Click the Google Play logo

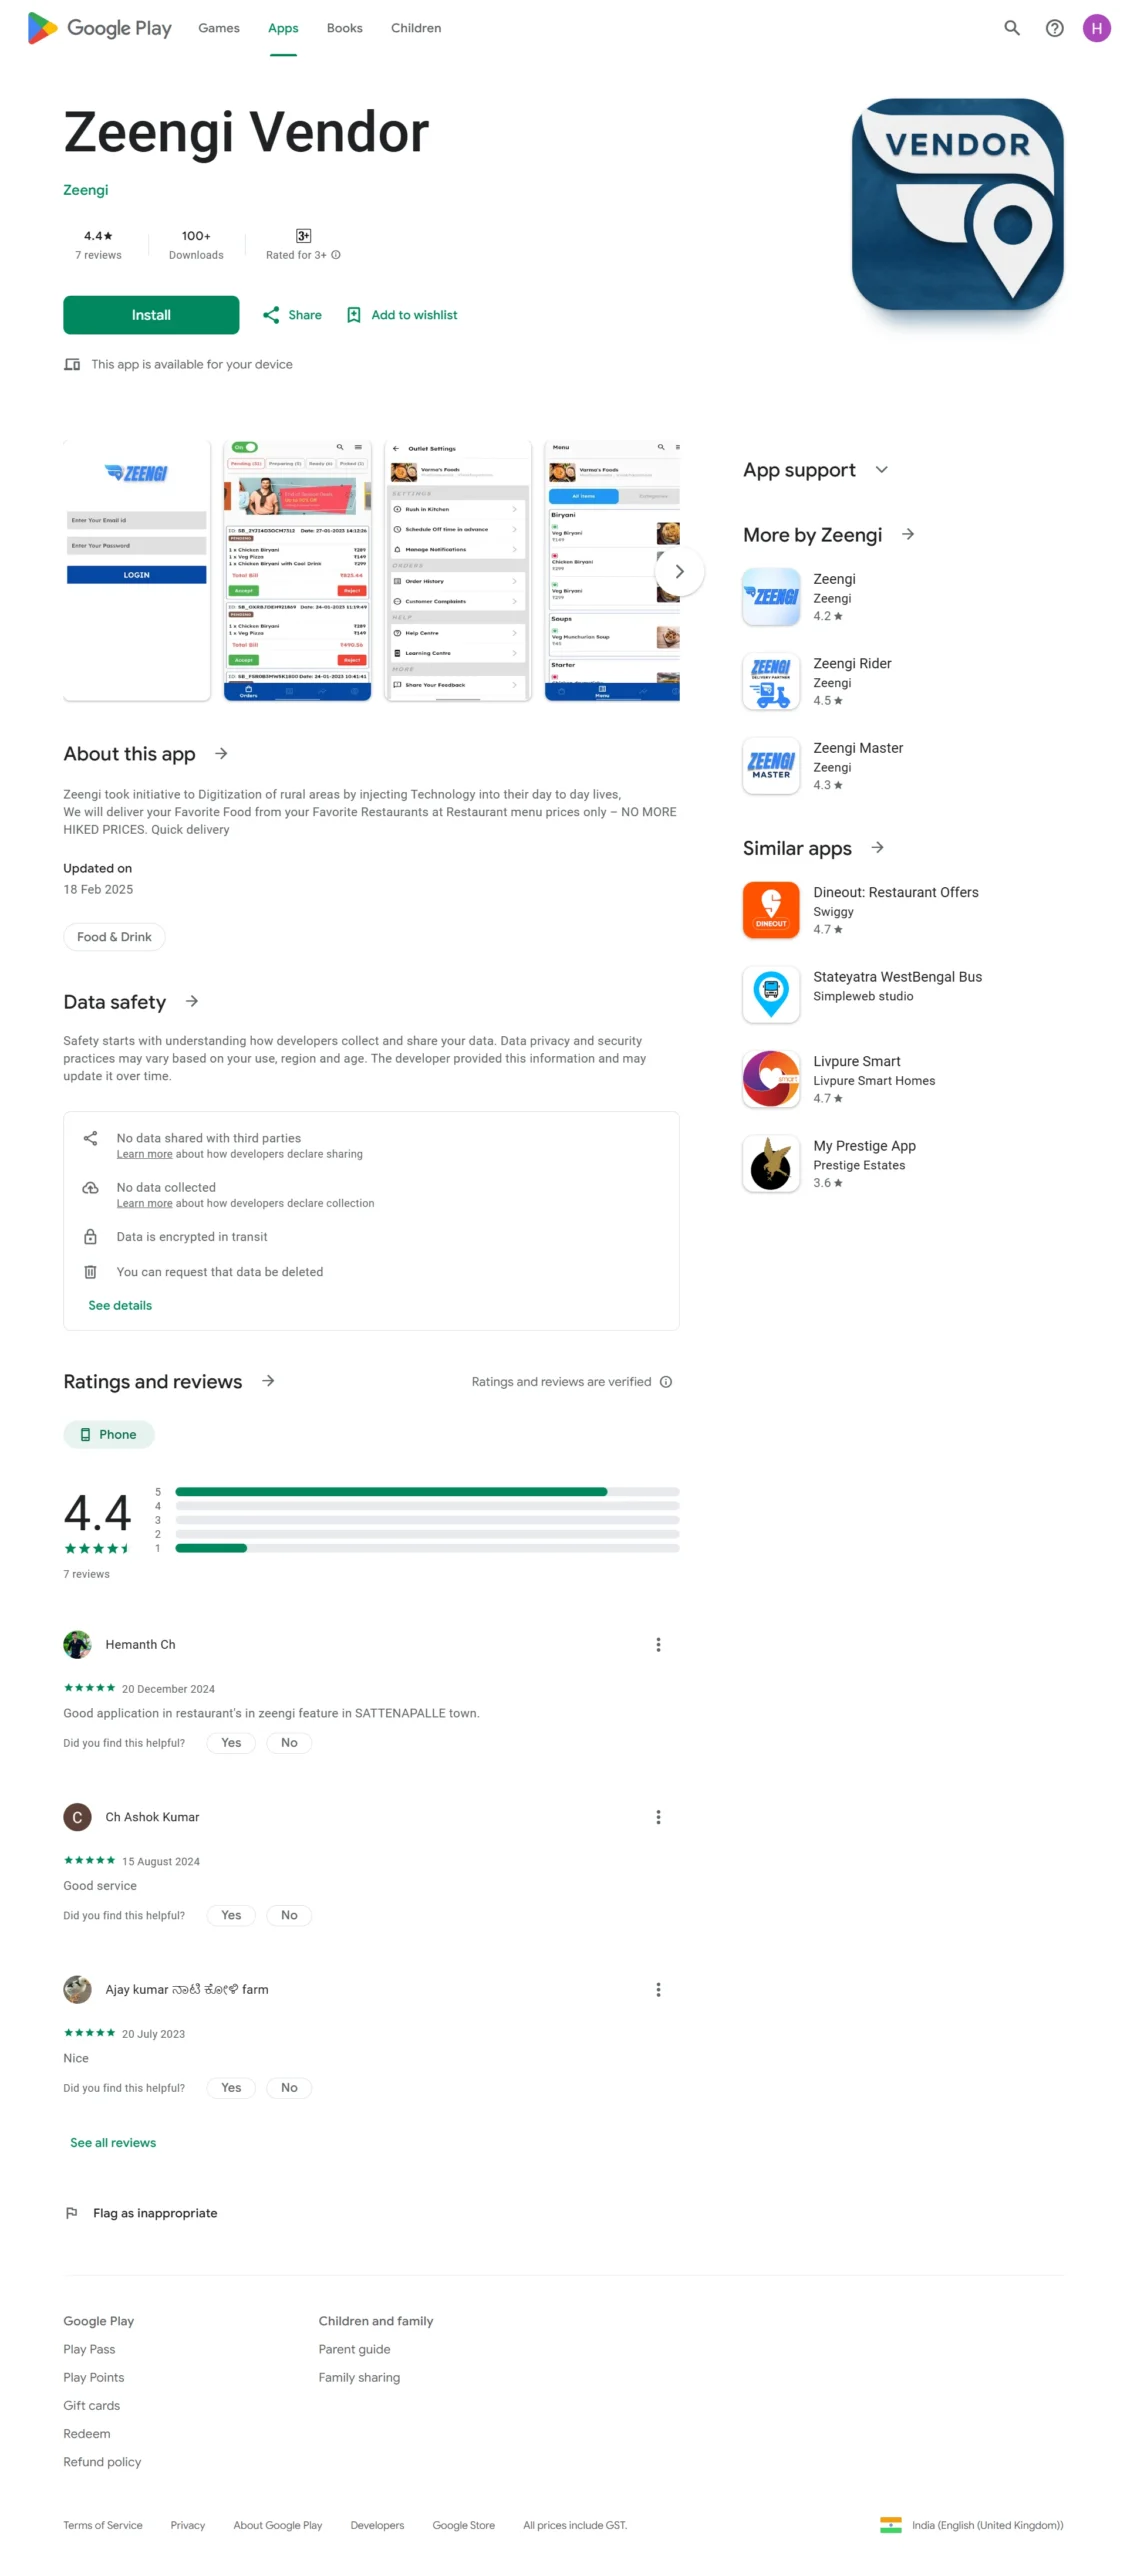pyautogui.click(x=99, y=28)
